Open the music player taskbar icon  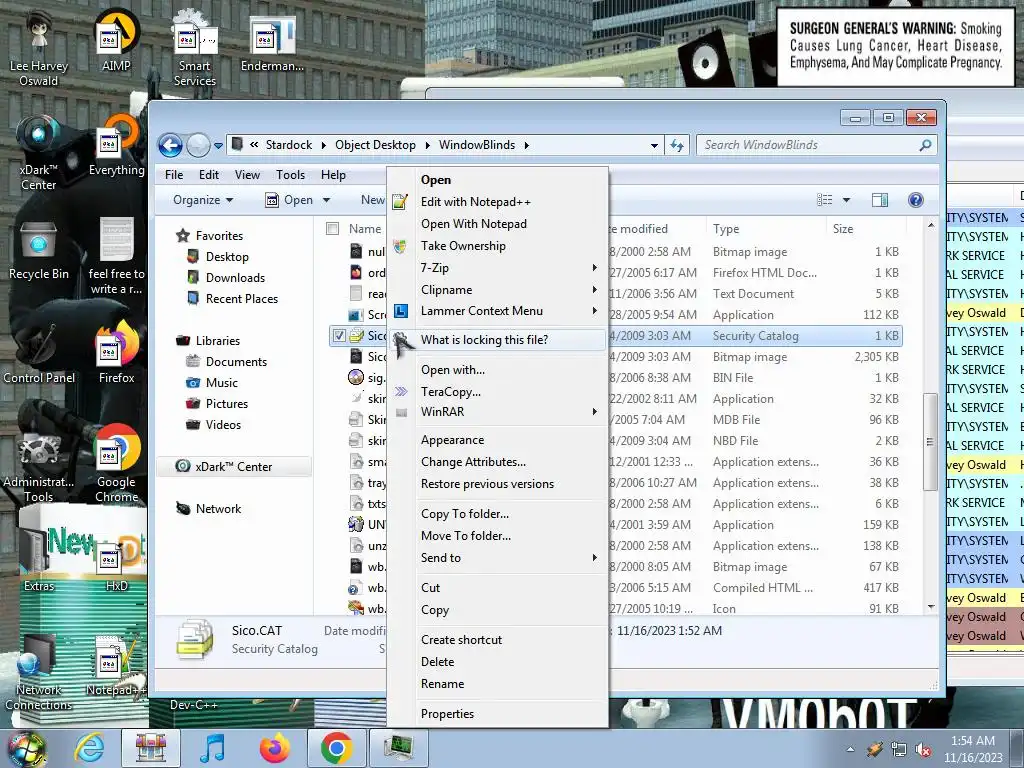212,748
